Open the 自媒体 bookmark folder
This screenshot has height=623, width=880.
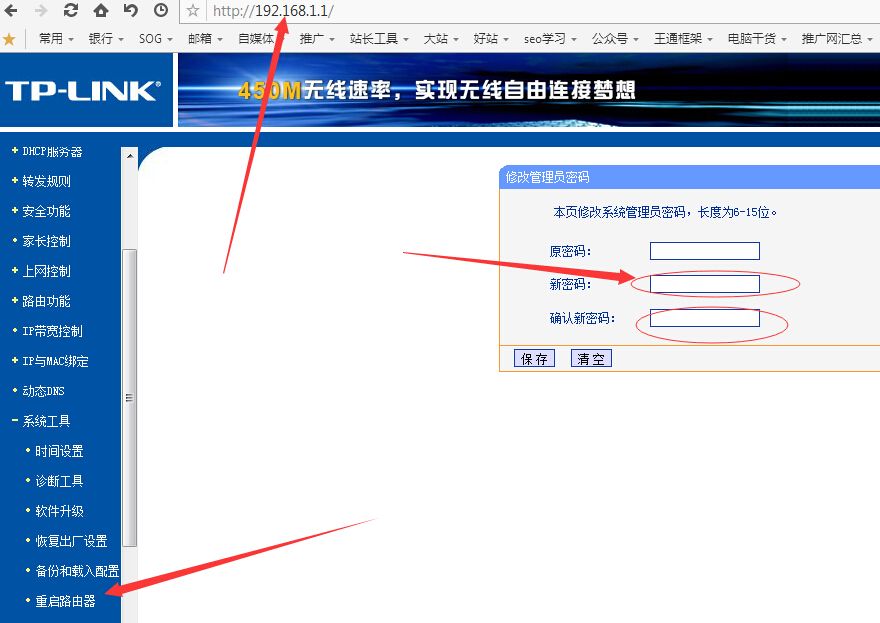point(260,39)
